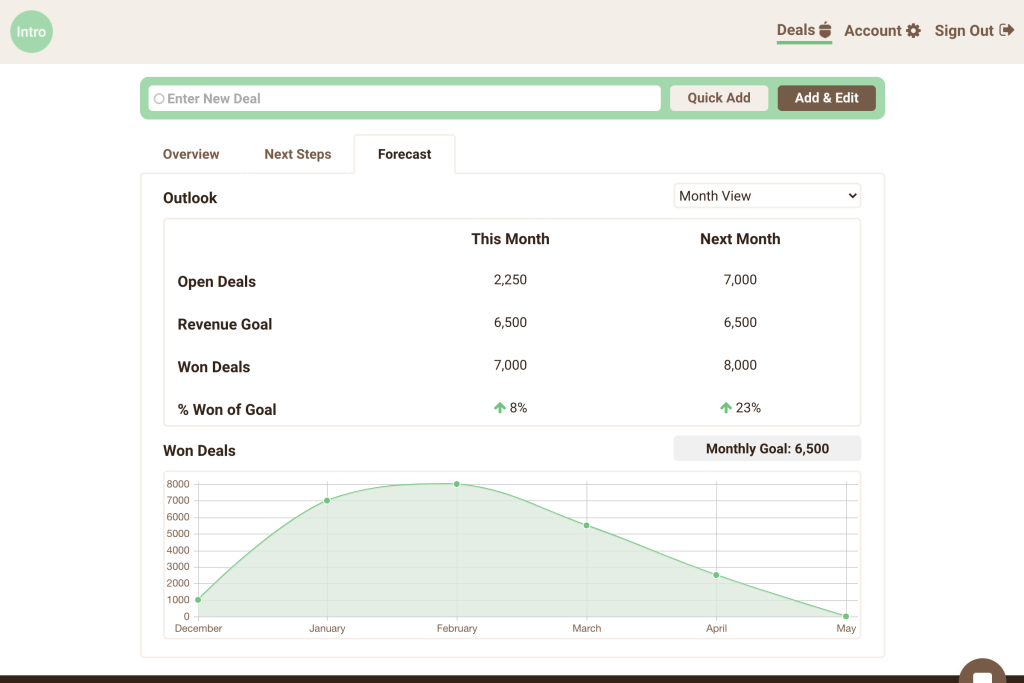Click the This Month column header
This screenshot has width=1024, height=683.
click(x=510, y=239)
